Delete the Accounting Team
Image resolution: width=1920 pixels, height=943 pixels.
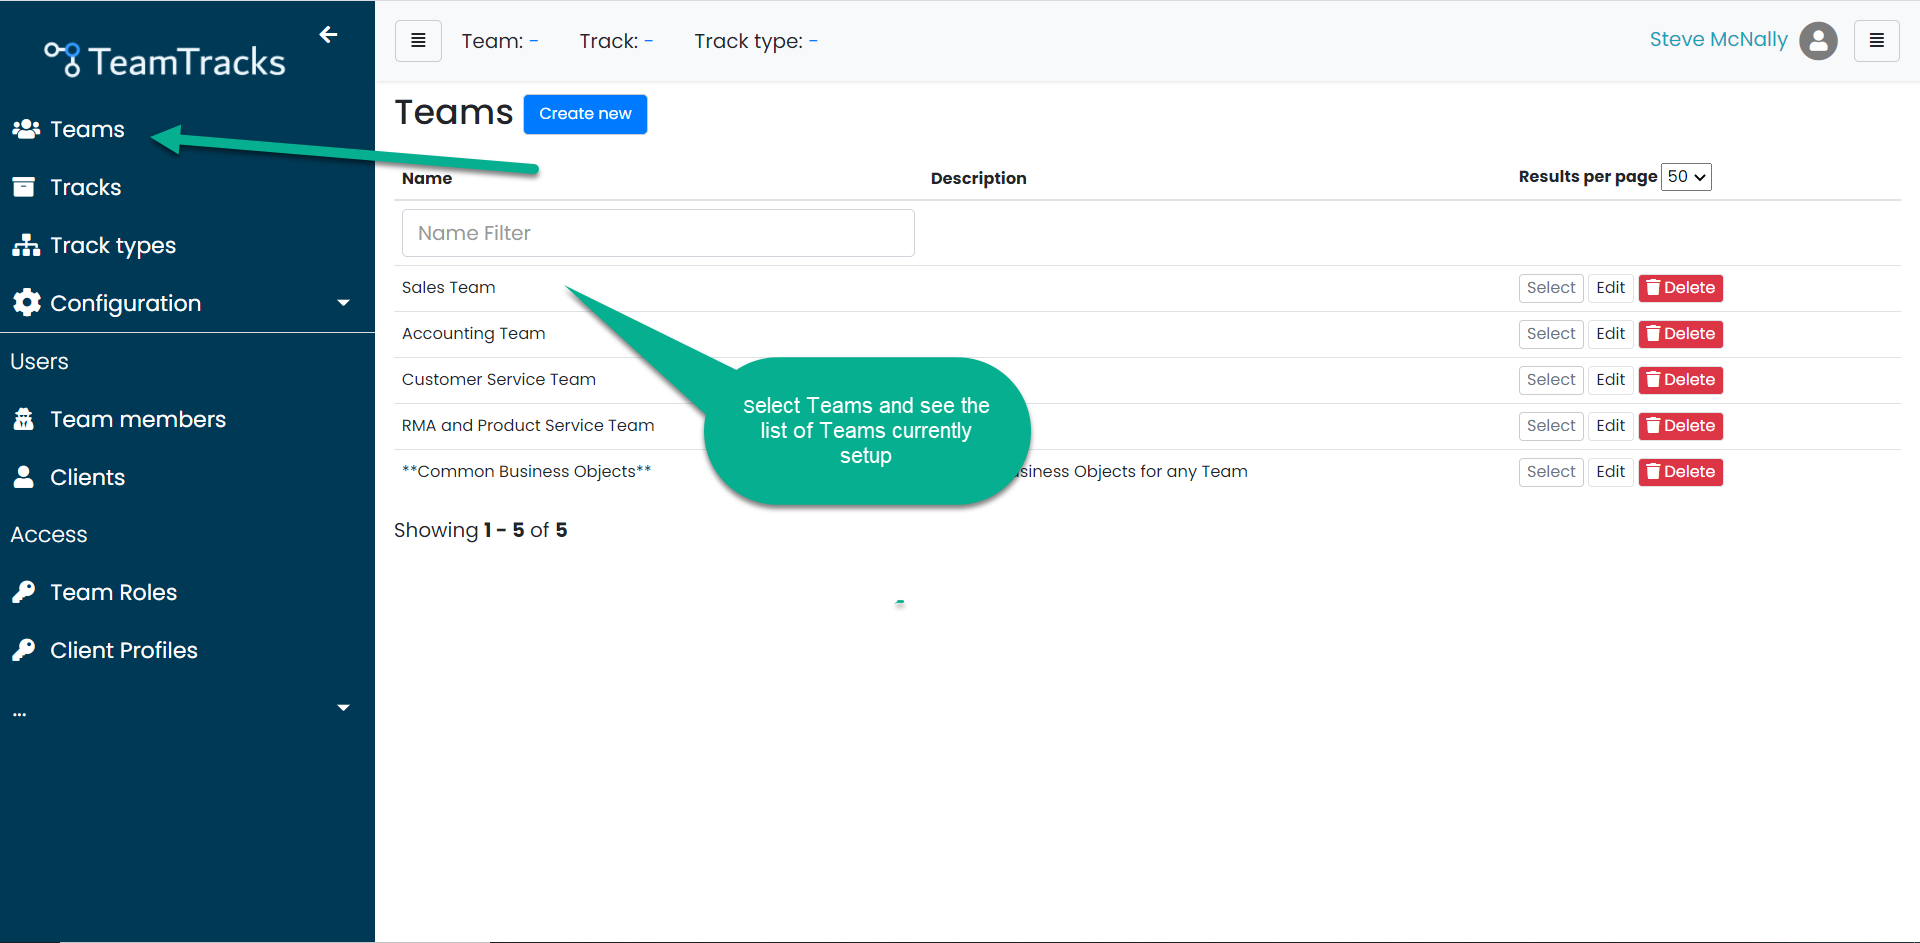(1680, 334)
